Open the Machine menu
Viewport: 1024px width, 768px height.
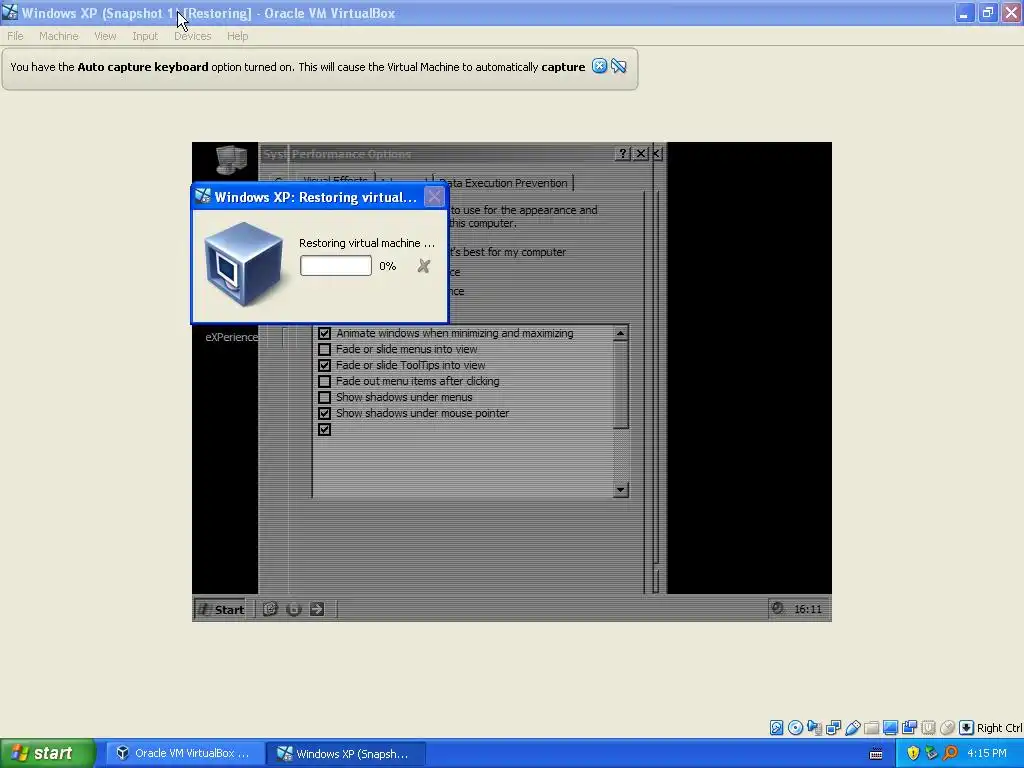58,36
